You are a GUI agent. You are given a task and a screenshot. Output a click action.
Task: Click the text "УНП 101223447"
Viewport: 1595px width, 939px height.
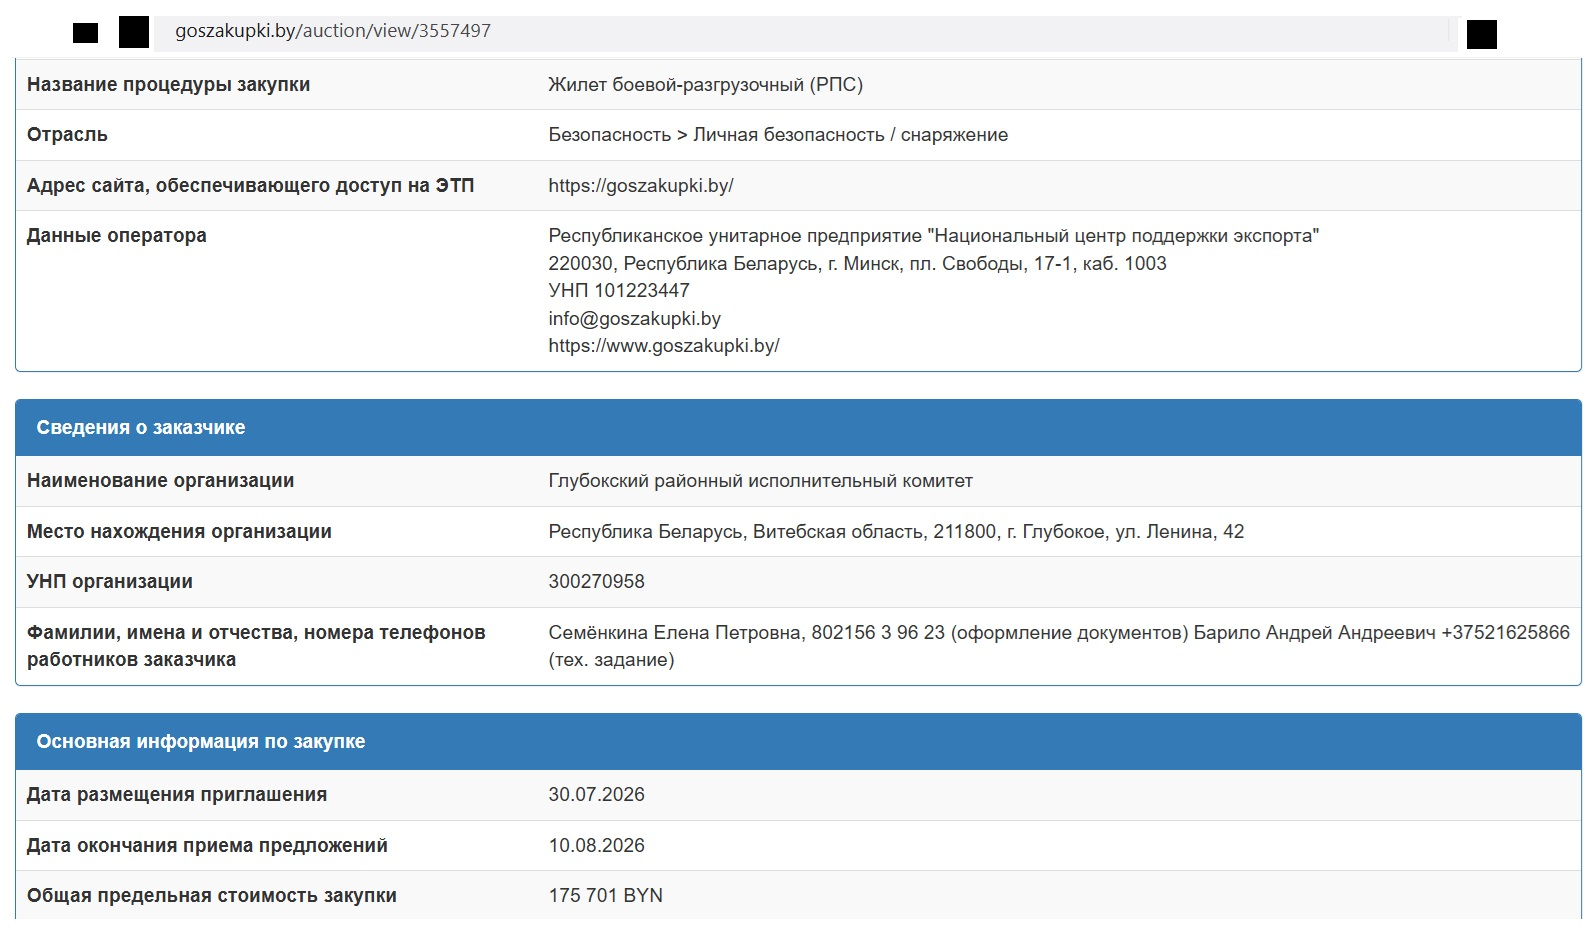coord(619,291)
